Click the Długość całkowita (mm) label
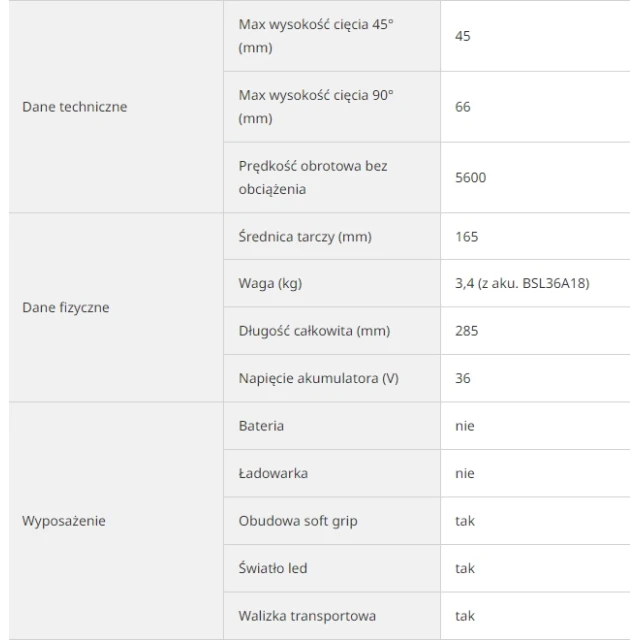Viewport: 640px width, 640px height. 314,331
